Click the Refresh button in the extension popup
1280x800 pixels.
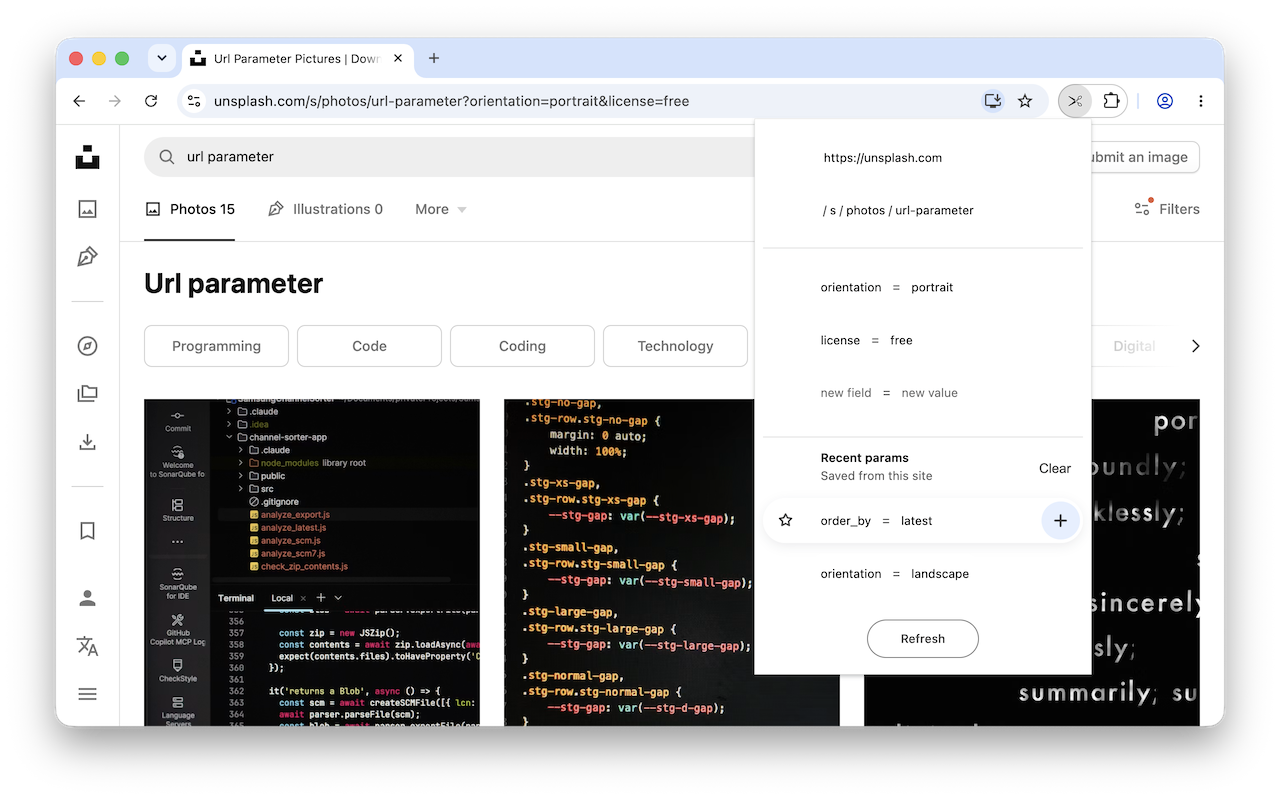pos(922,638)
